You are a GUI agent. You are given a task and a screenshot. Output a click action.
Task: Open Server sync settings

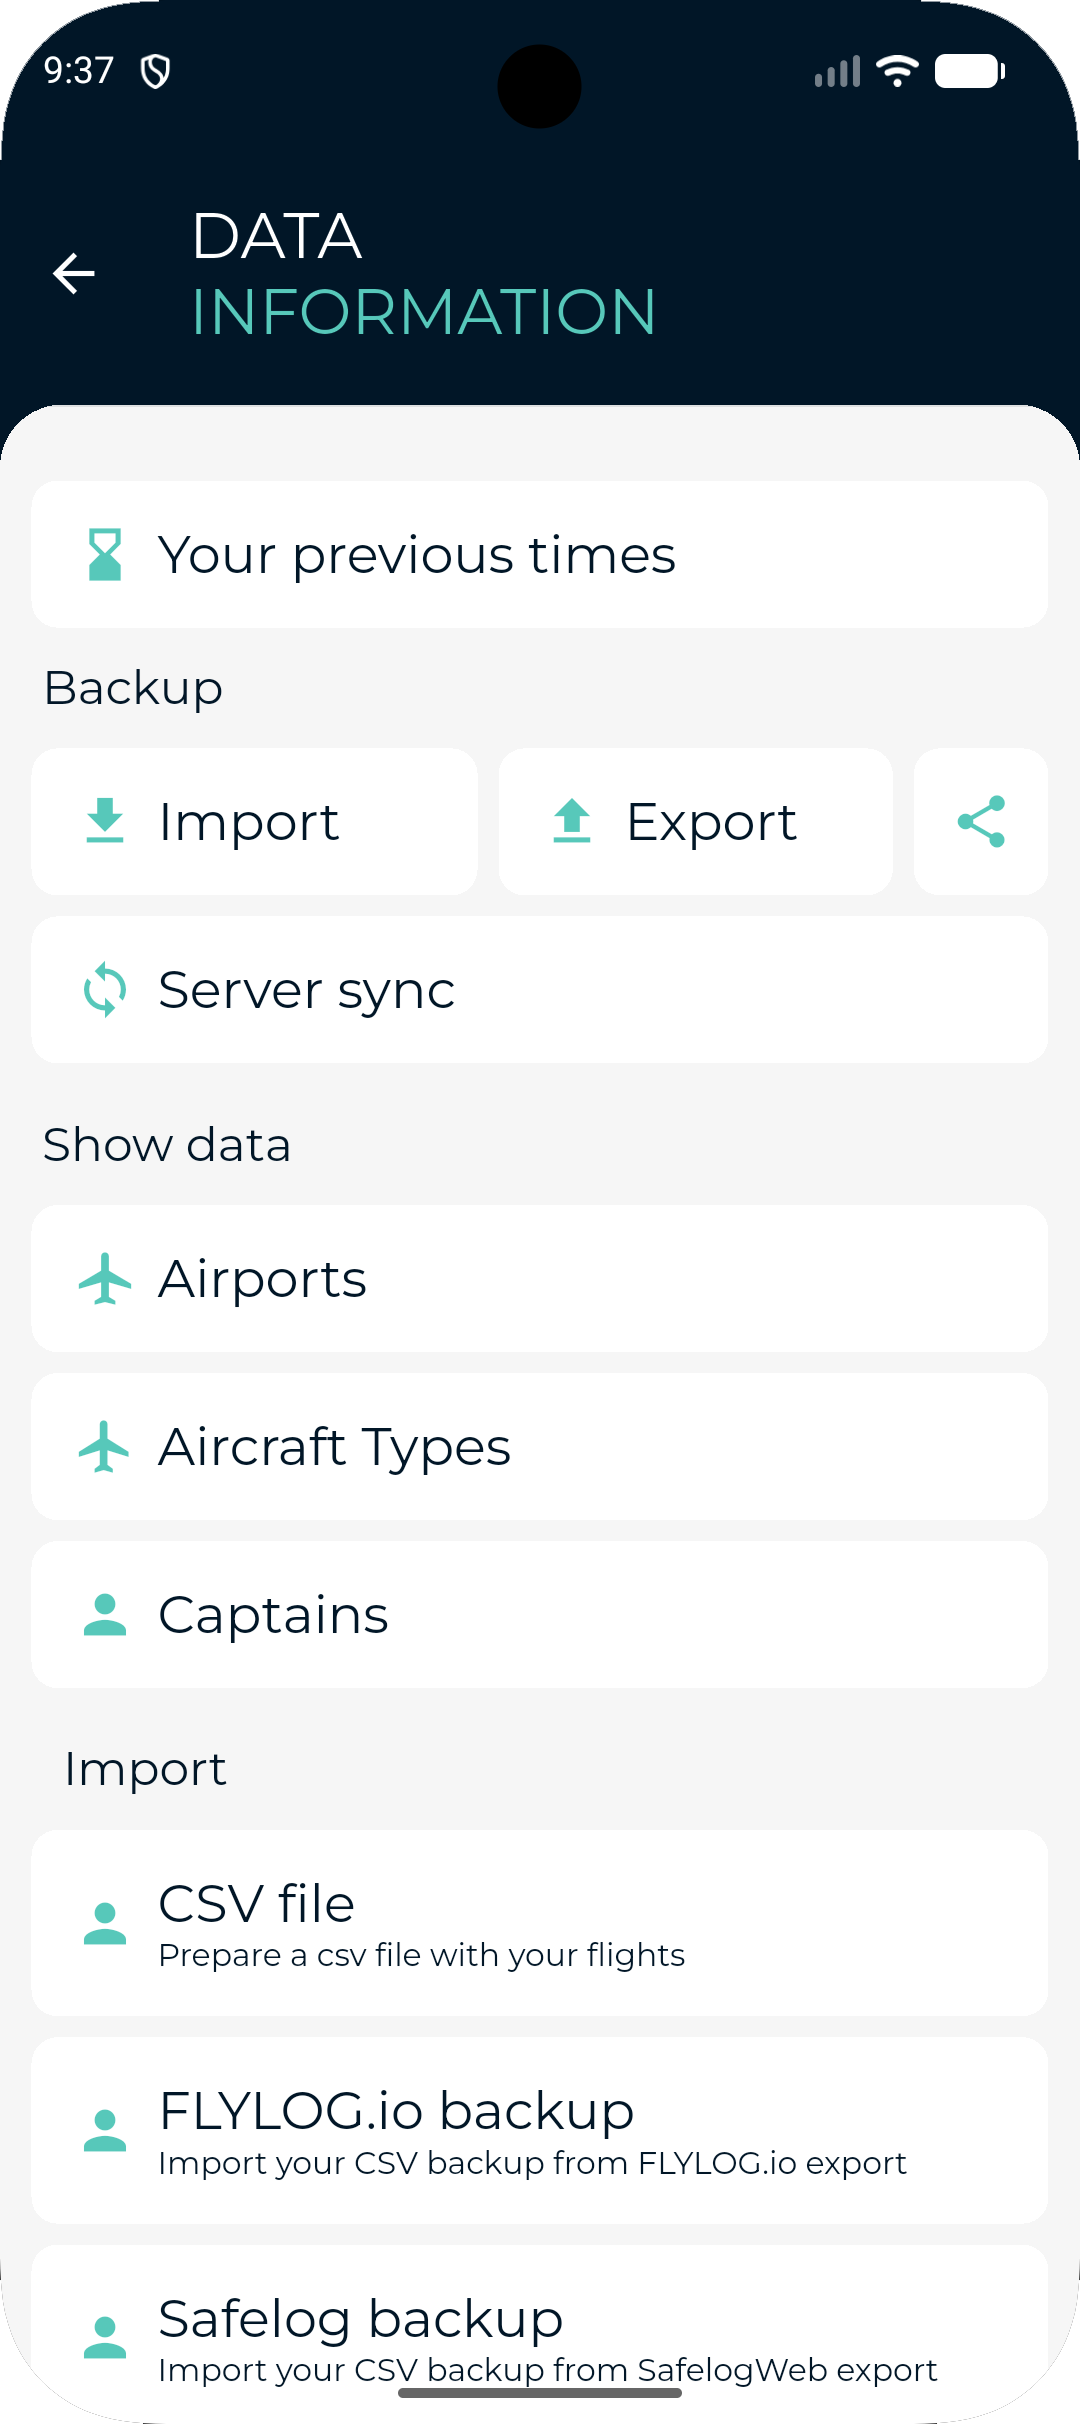tap(540, 990)
